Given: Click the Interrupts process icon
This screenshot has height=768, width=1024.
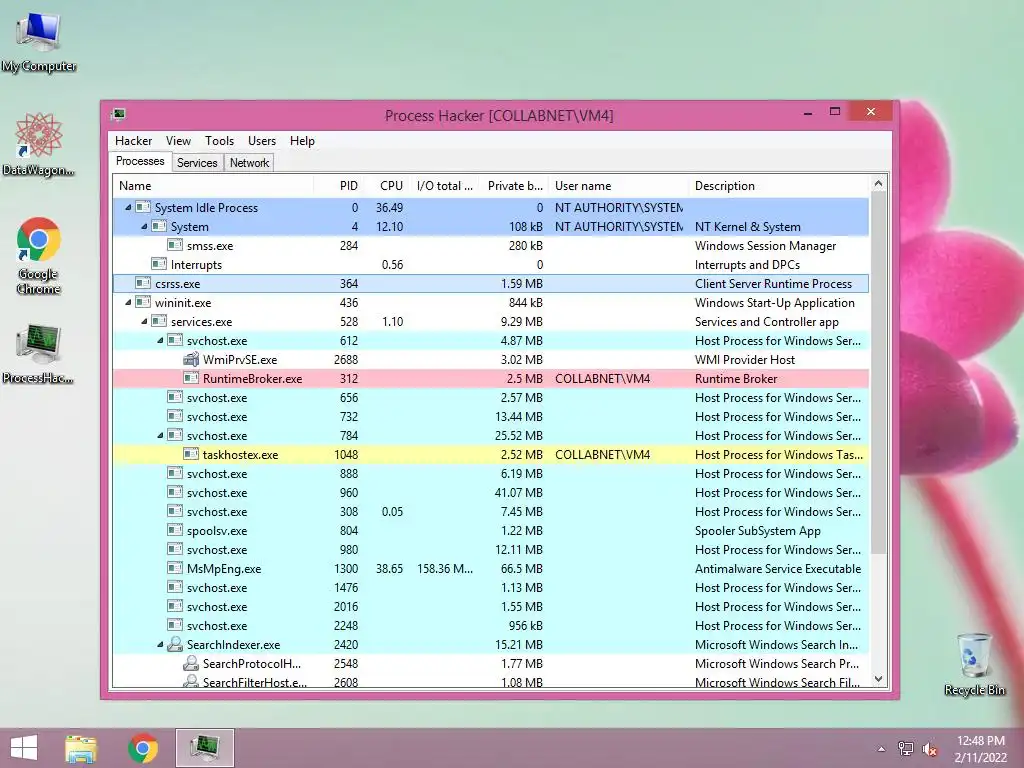Looking at the screenshot, I should click(x=159, y=264).
